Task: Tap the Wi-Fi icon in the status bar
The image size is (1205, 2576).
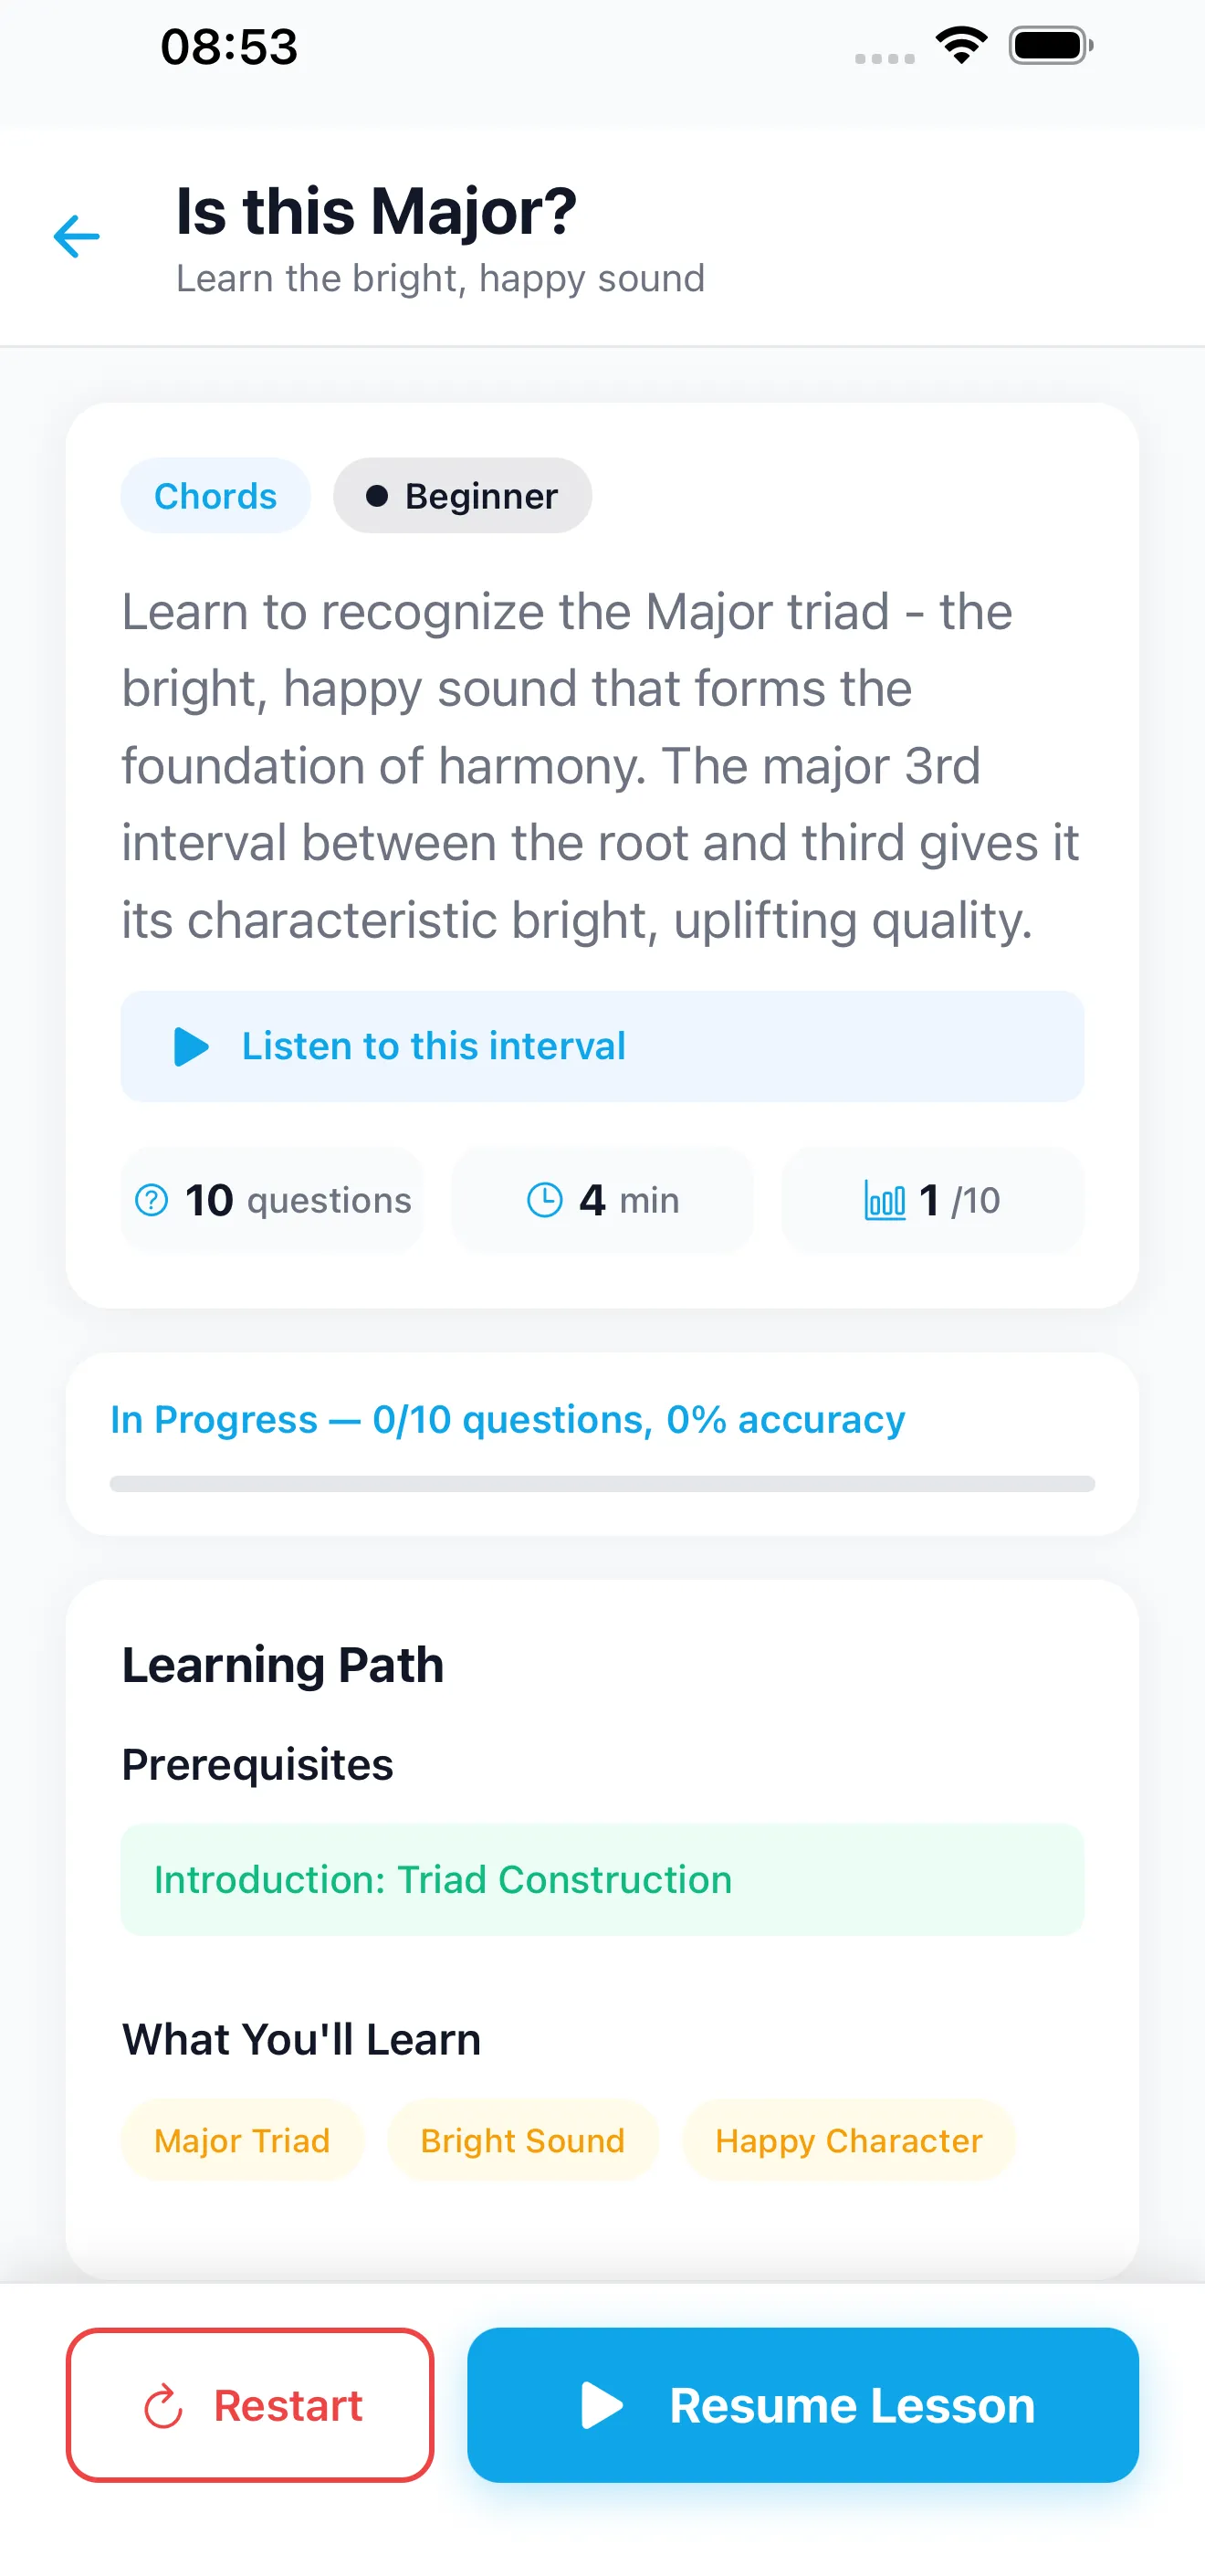Action: coord(961,44)
